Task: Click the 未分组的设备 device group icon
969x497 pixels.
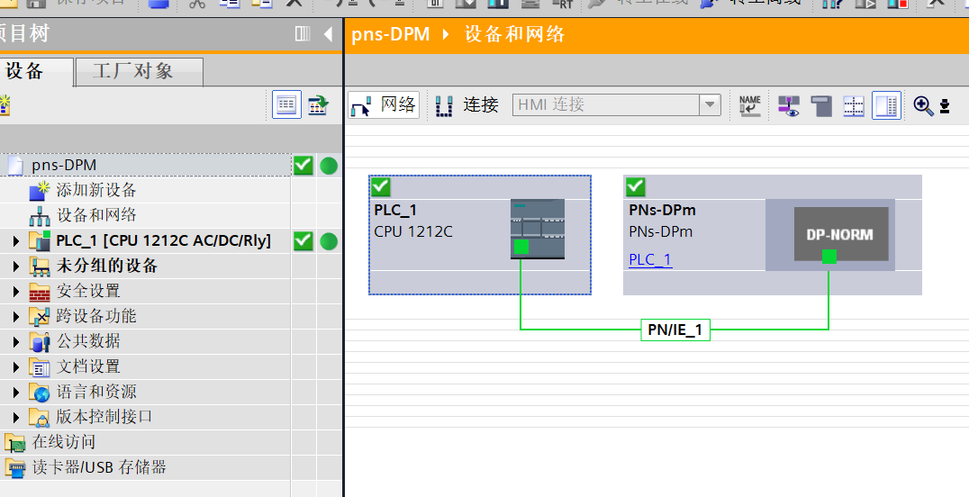Action: [x=40, y=266]
